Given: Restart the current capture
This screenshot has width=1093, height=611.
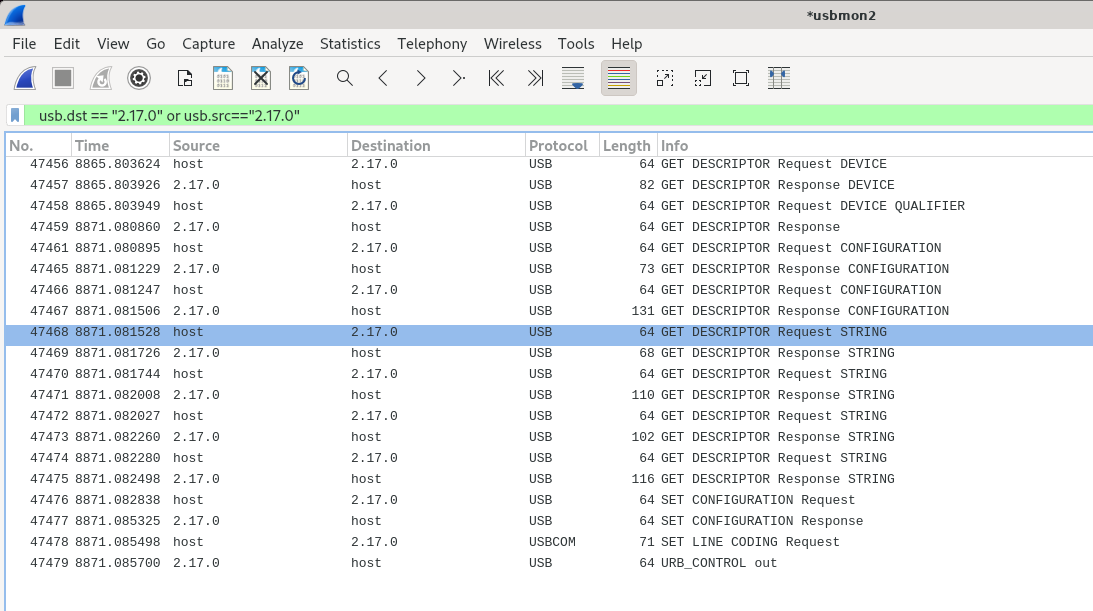Looking at the screenshot, I should coord(101,78).
